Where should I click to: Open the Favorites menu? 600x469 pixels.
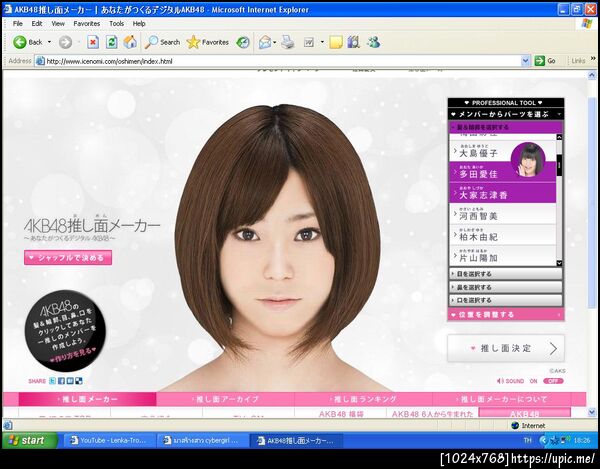86,24
